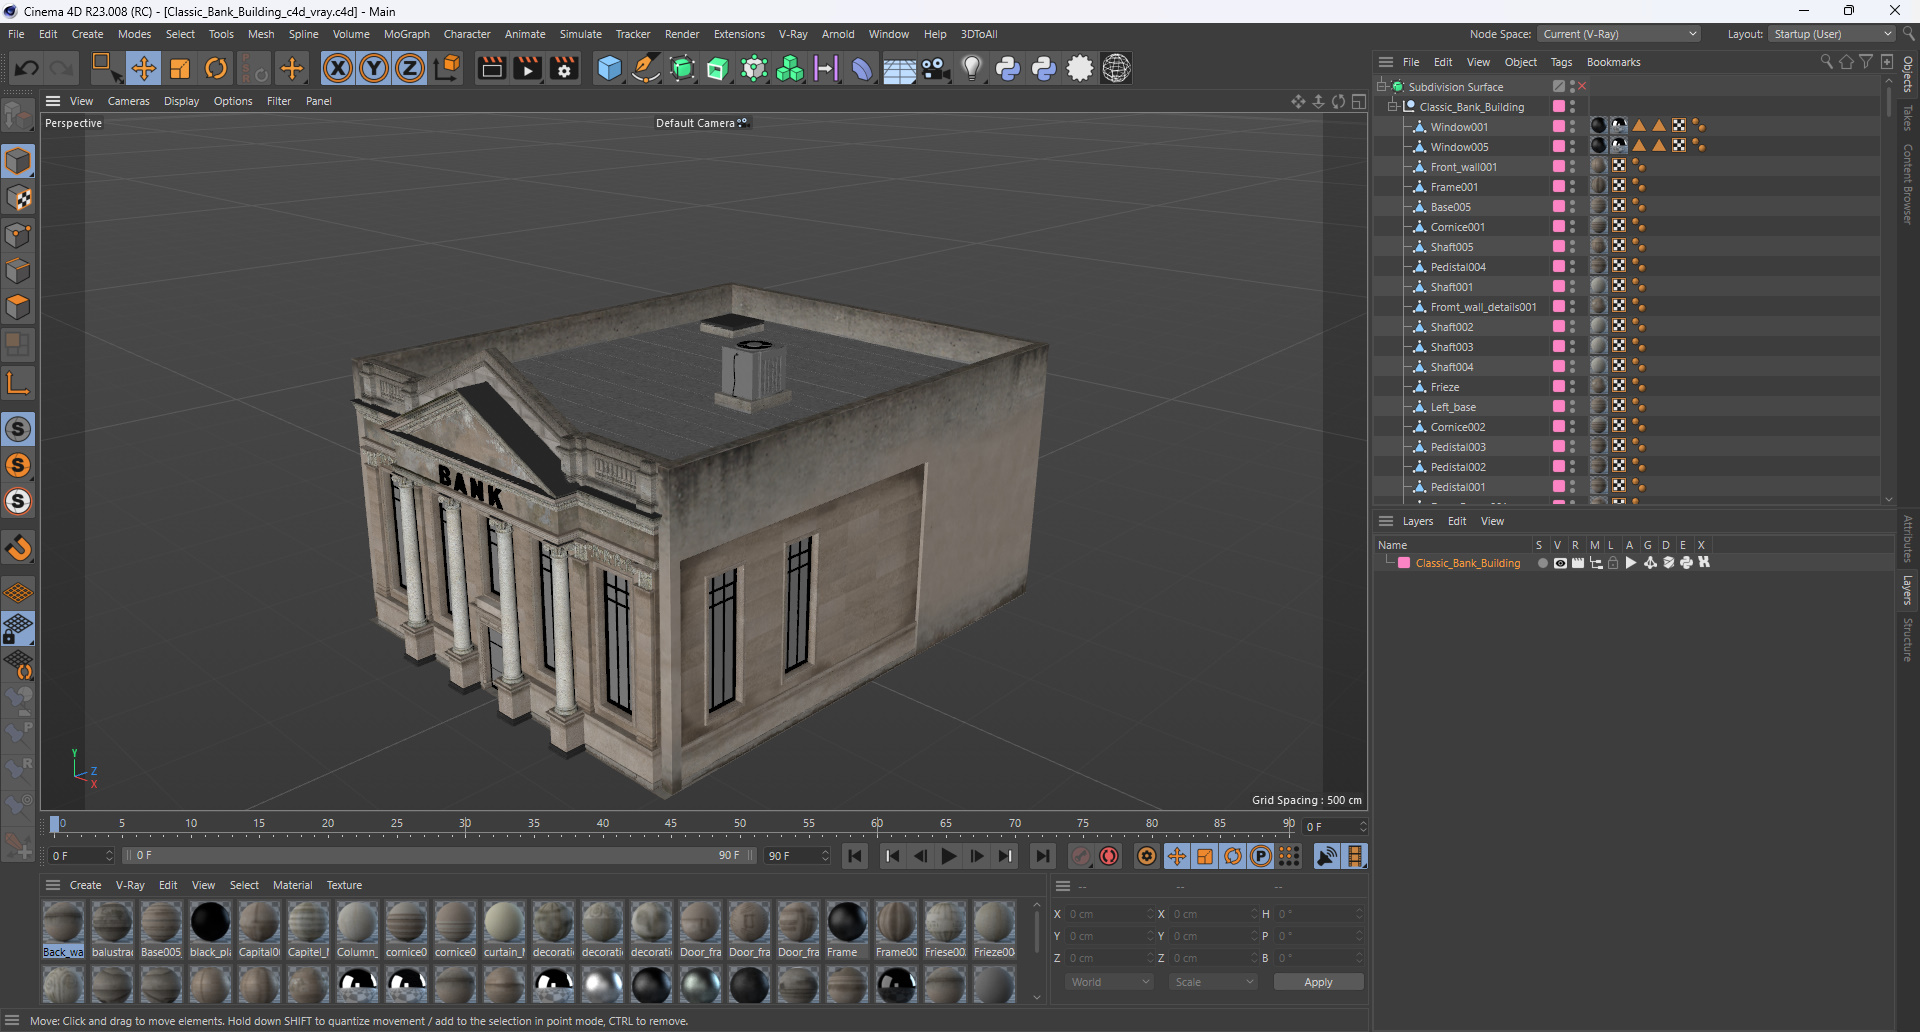Click the Spline Pen tool icon
Viewport: 1920px width, 1032px height.
click(646, 68)
